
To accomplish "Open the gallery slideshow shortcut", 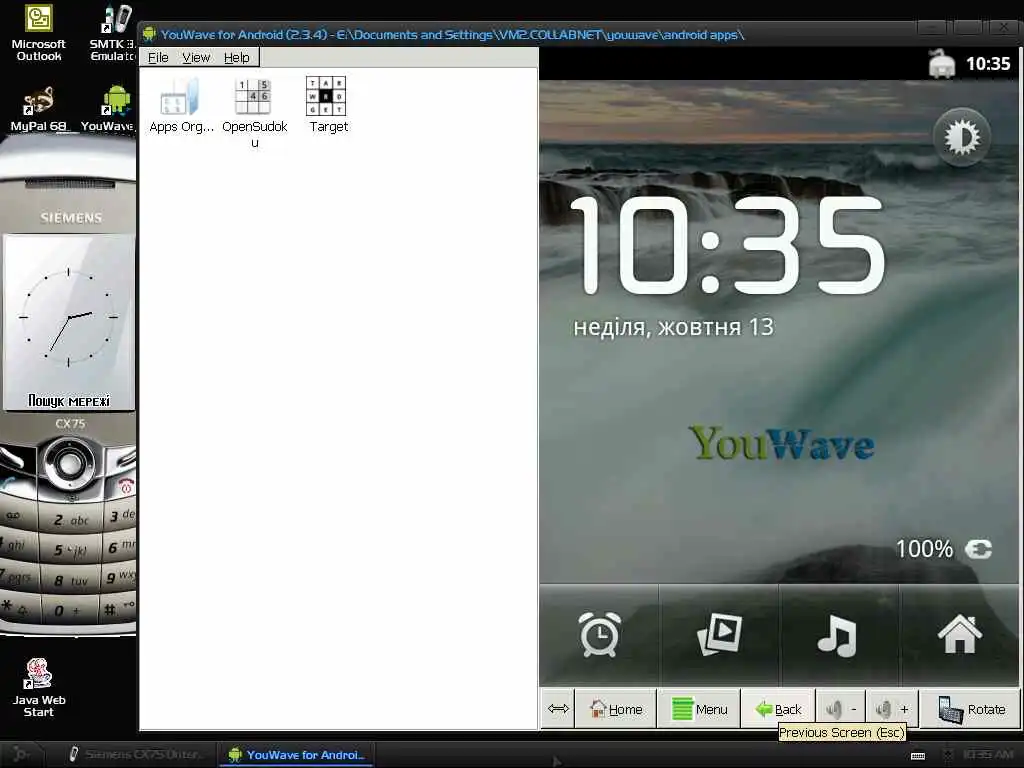I will [x=718, y=633].
